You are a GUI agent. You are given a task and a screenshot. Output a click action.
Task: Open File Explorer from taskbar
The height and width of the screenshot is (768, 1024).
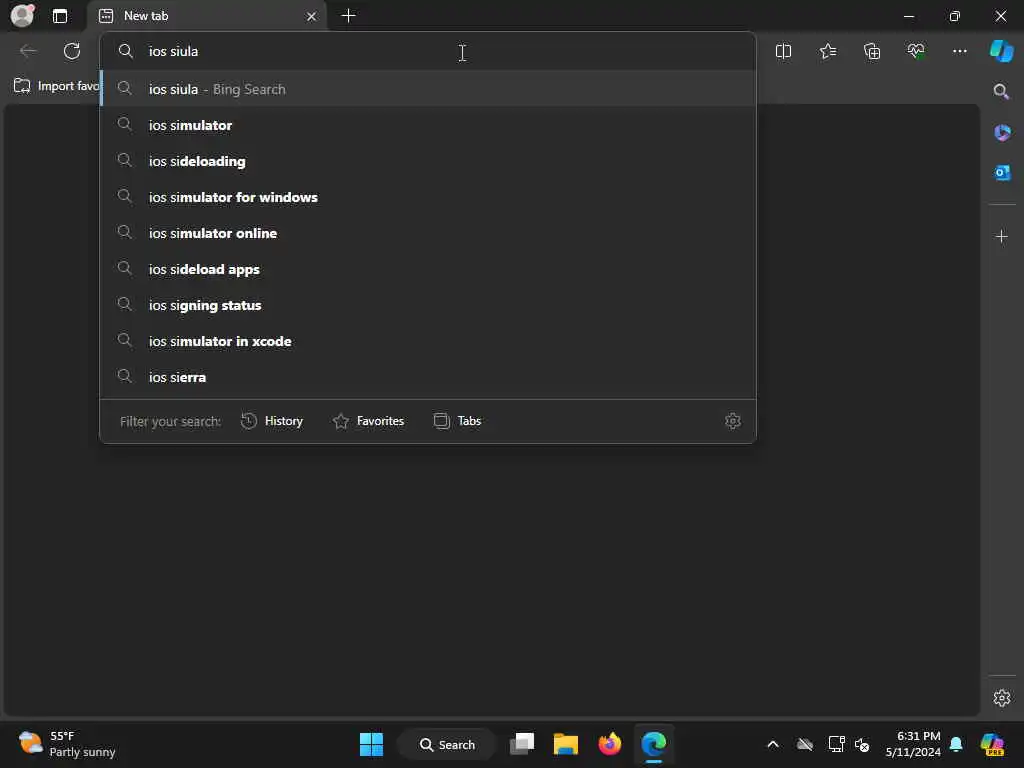coord(566,744)
